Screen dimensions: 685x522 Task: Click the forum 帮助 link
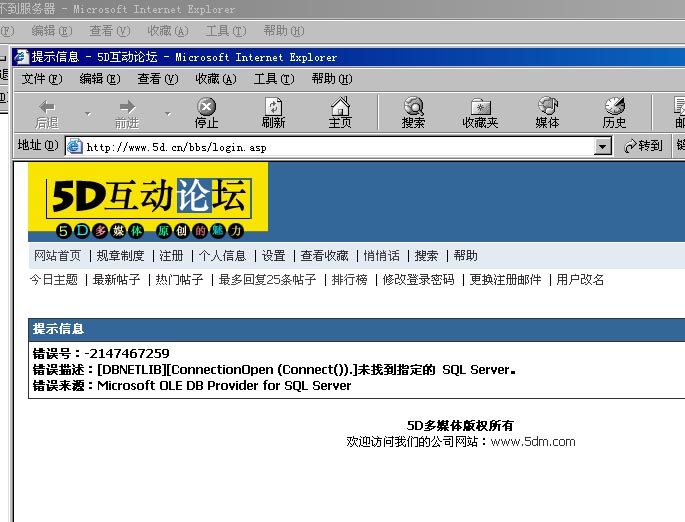pyautogui.click(x=465, y=256)
